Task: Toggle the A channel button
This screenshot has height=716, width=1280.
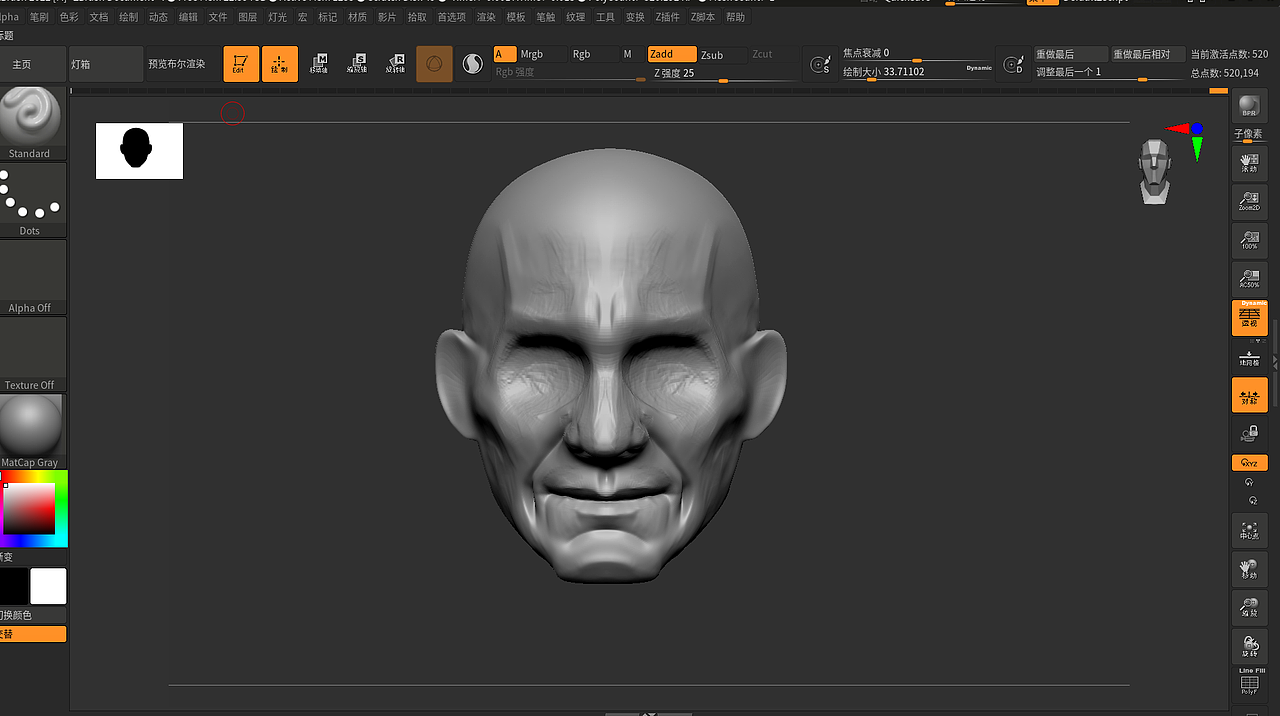Action: (x=505, y=54)
